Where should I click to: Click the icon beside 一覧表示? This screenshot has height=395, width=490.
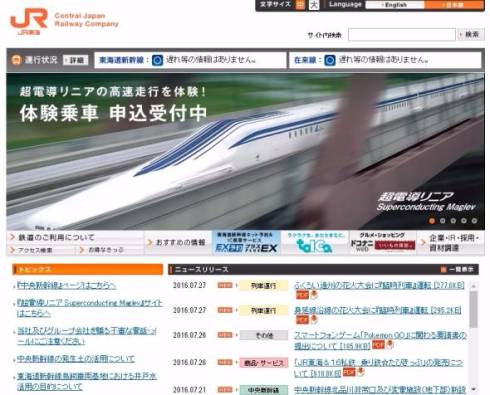pos(443,269)
